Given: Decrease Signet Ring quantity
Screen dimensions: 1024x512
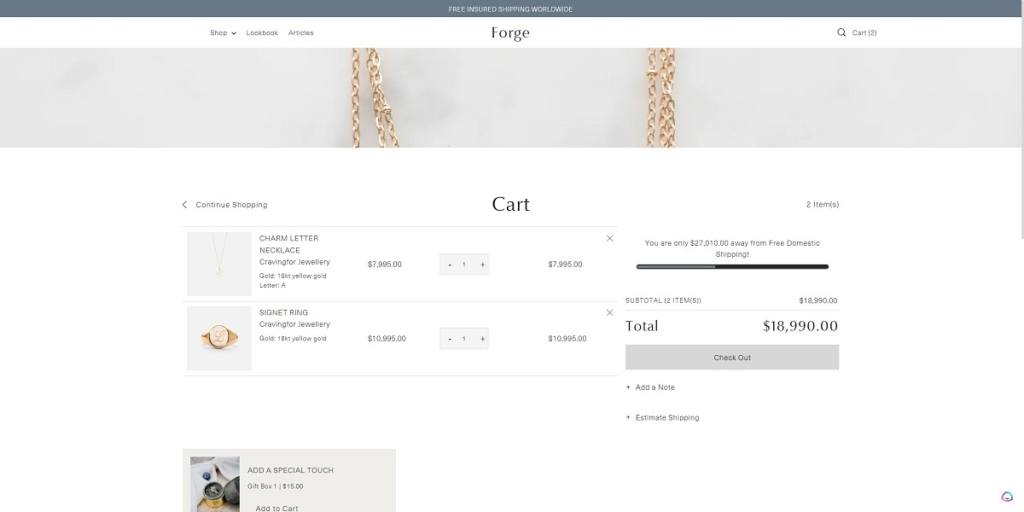Looking at the screenshot, I should [x=450, y=339].
